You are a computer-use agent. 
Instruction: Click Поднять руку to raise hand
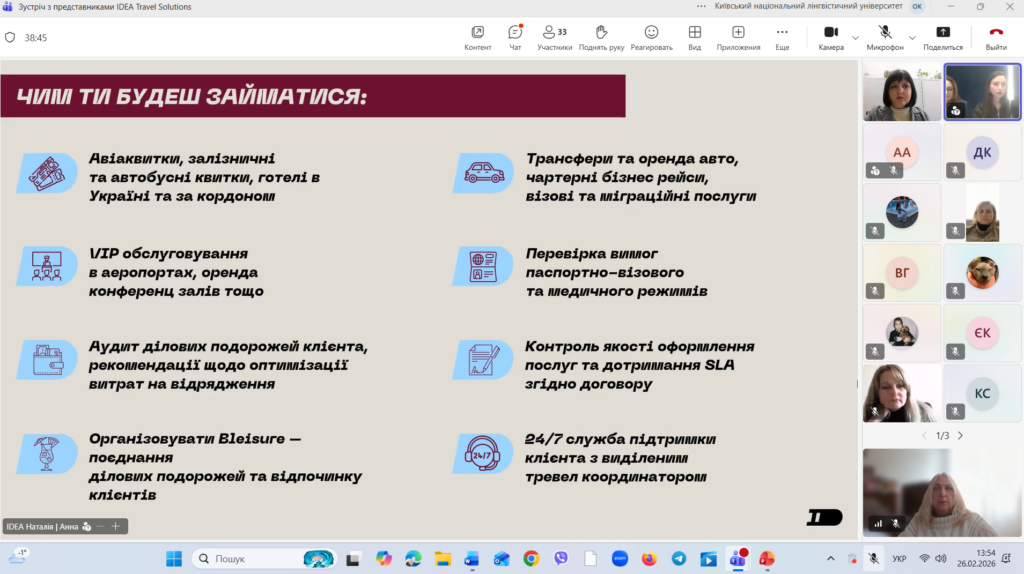pyautogui.click(x=601, y=37)
